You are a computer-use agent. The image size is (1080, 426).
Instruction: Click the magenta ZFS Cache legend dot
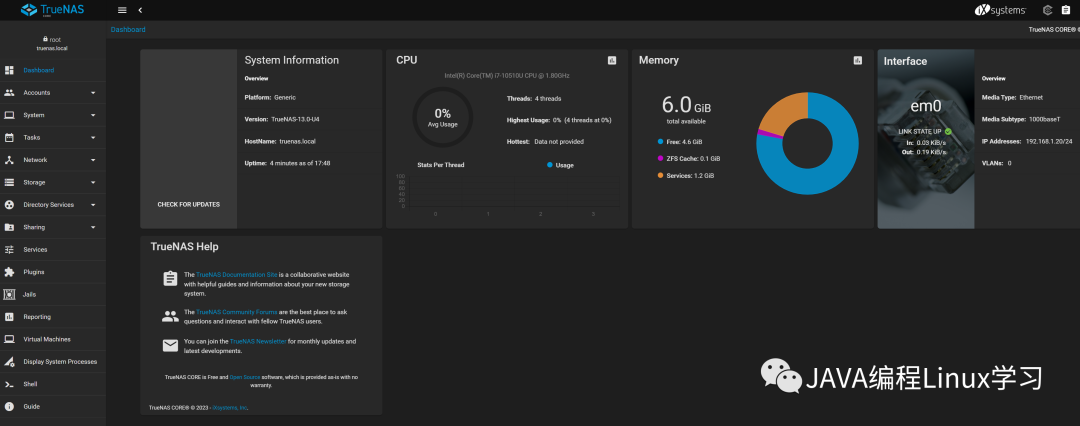661,159
